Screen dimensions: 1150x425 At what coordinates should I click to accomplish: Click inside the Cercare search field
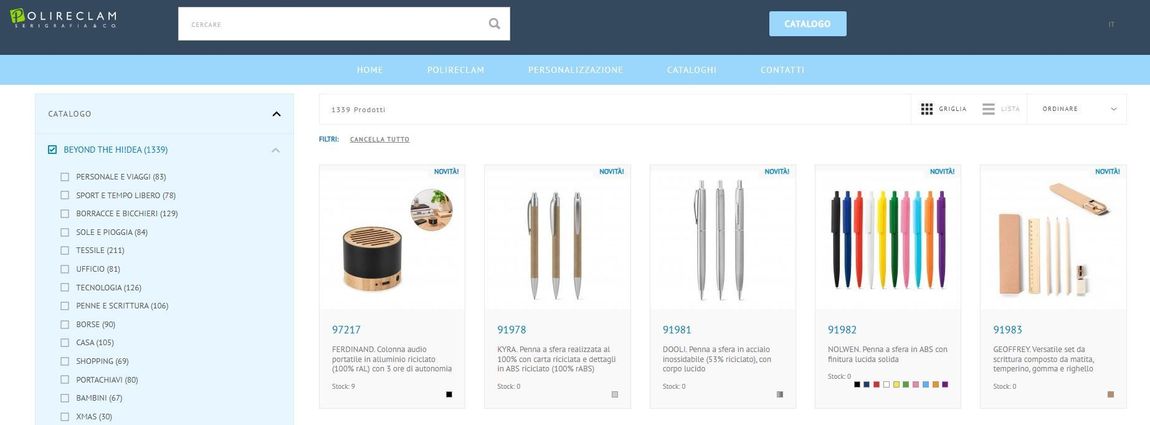pos(334,24)
